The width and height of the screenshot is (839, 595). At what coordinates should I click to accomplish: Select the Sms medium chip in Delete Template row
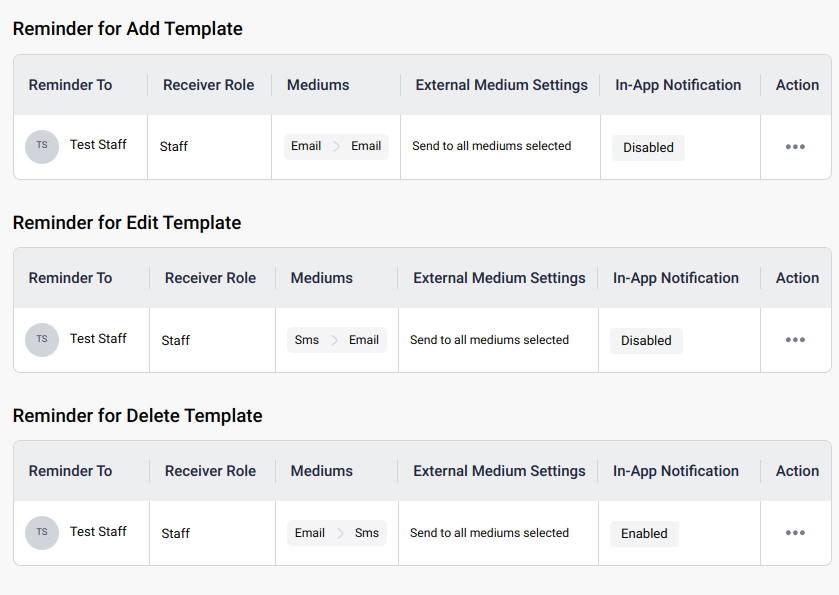point(367,533)
